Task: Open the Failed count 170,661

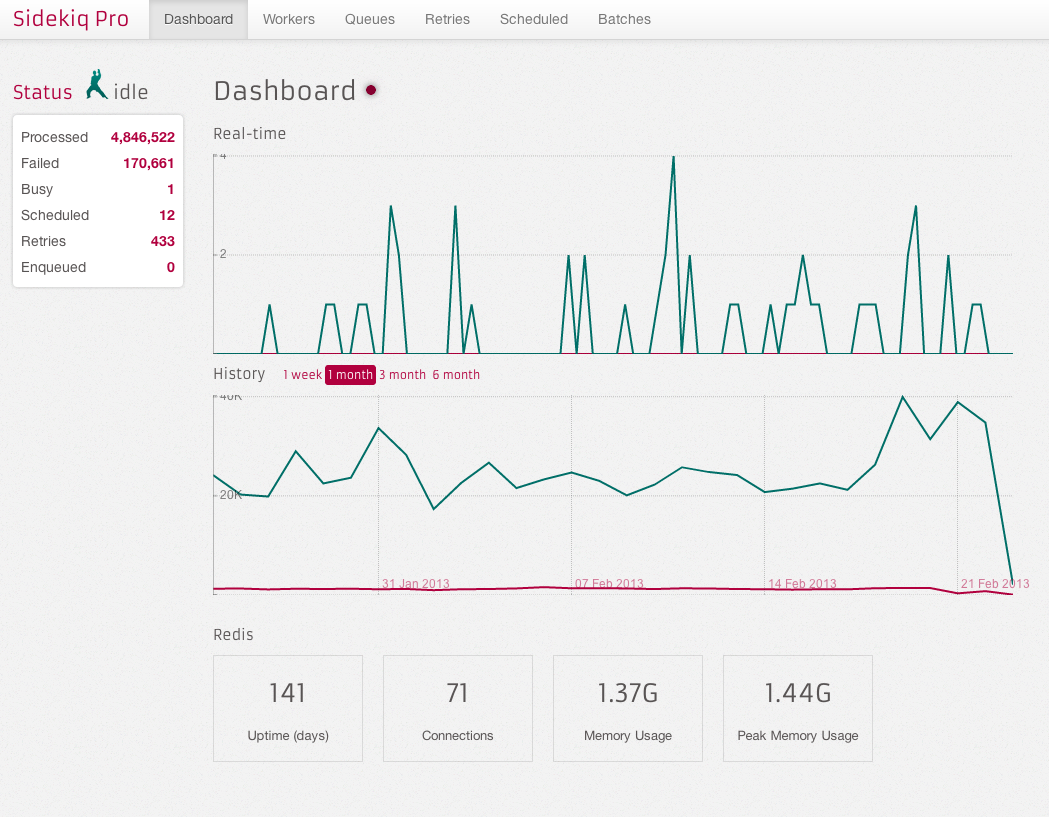Action: (x=148, y=163)
